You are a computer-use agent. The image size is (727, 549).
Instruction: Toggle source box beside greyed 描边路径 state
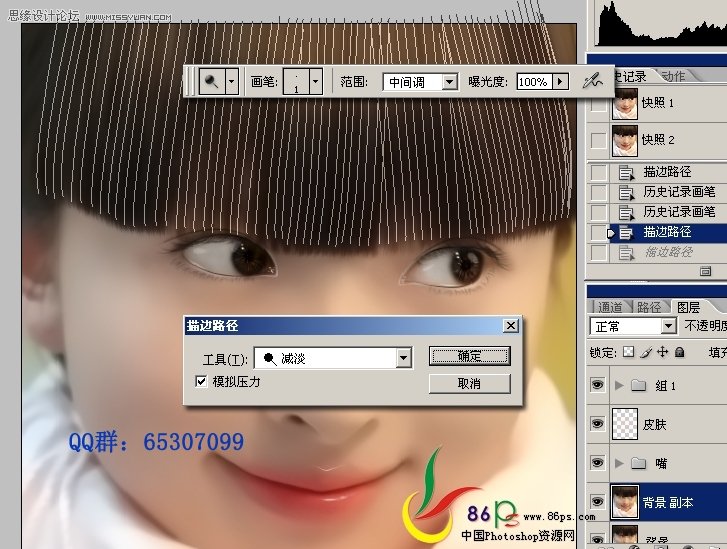599,253
